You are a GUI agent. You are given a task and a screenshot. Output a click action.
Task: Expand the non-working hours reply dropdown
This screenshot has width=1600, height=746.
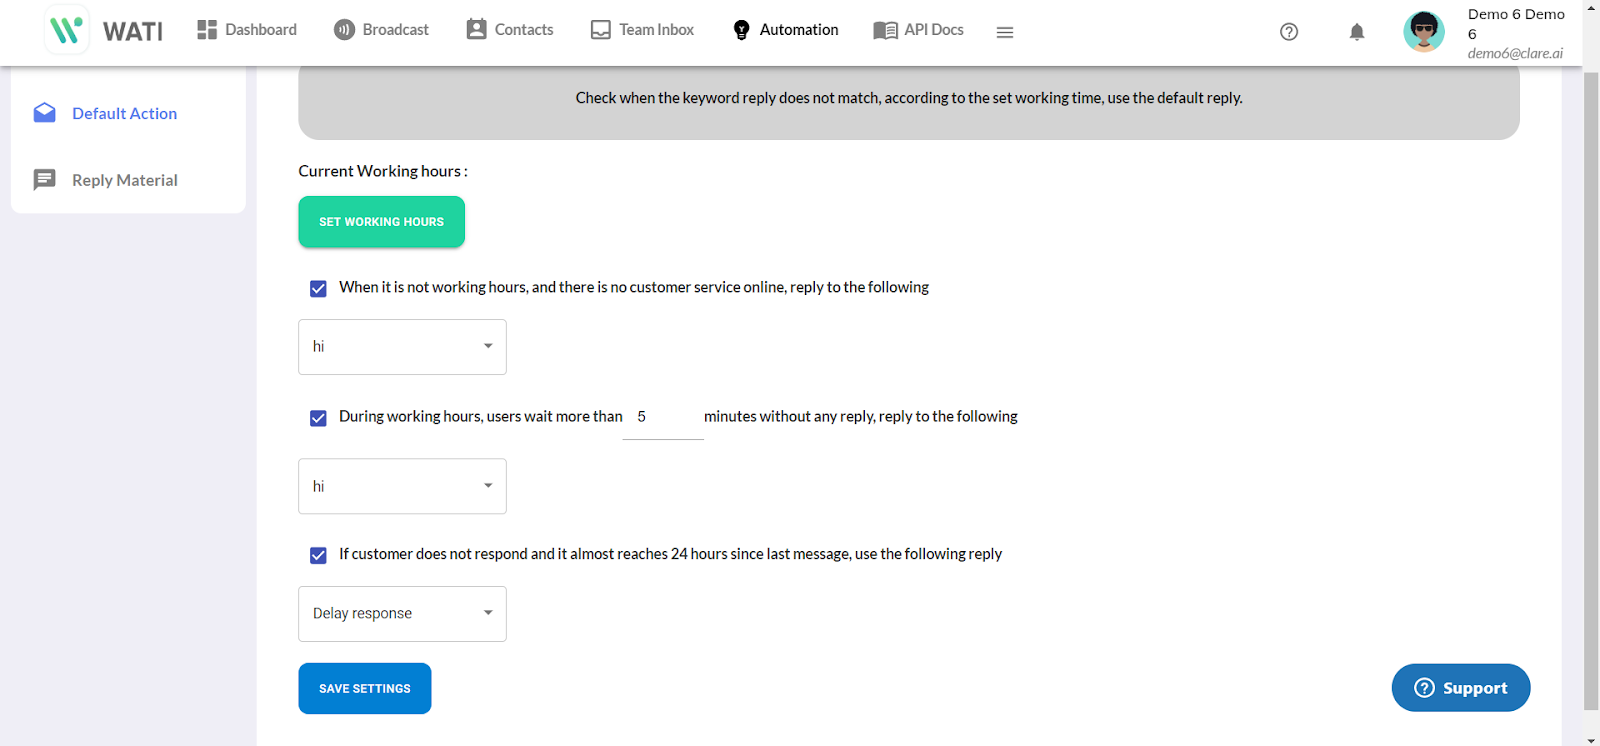pos(402,347)
